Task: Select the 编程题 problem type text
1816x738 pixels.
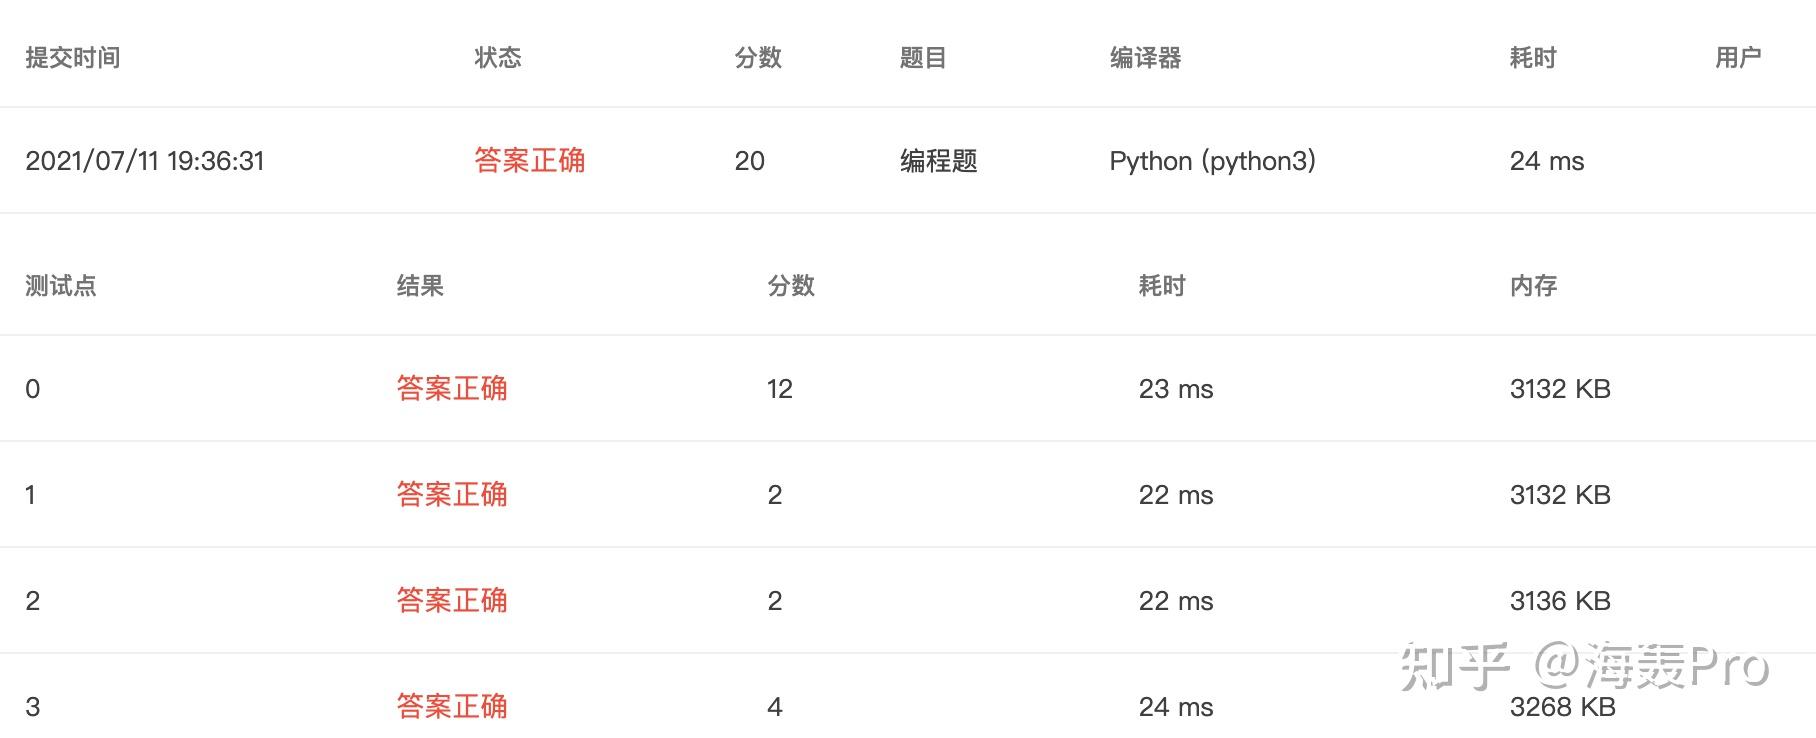Action: (938, 161)
